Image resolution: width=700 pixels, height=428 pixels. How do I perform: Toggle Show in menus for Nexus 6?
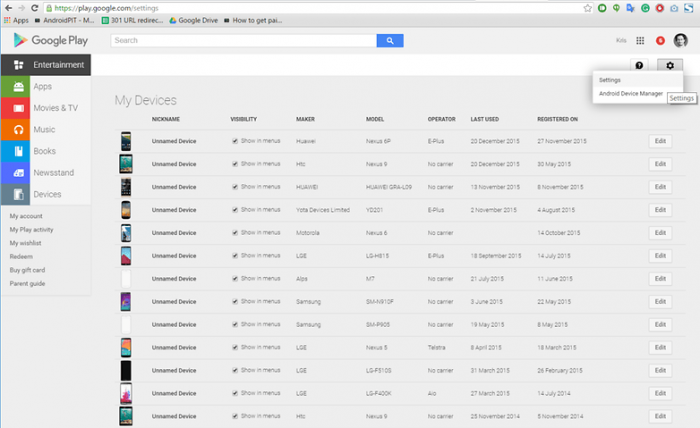click(235, 233)
